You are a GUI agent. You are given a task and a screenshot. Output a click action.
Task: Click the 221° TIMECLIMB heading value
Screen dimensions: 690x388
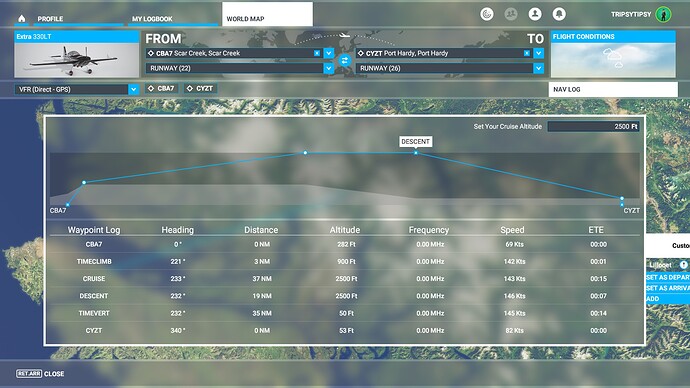point(178,261)
